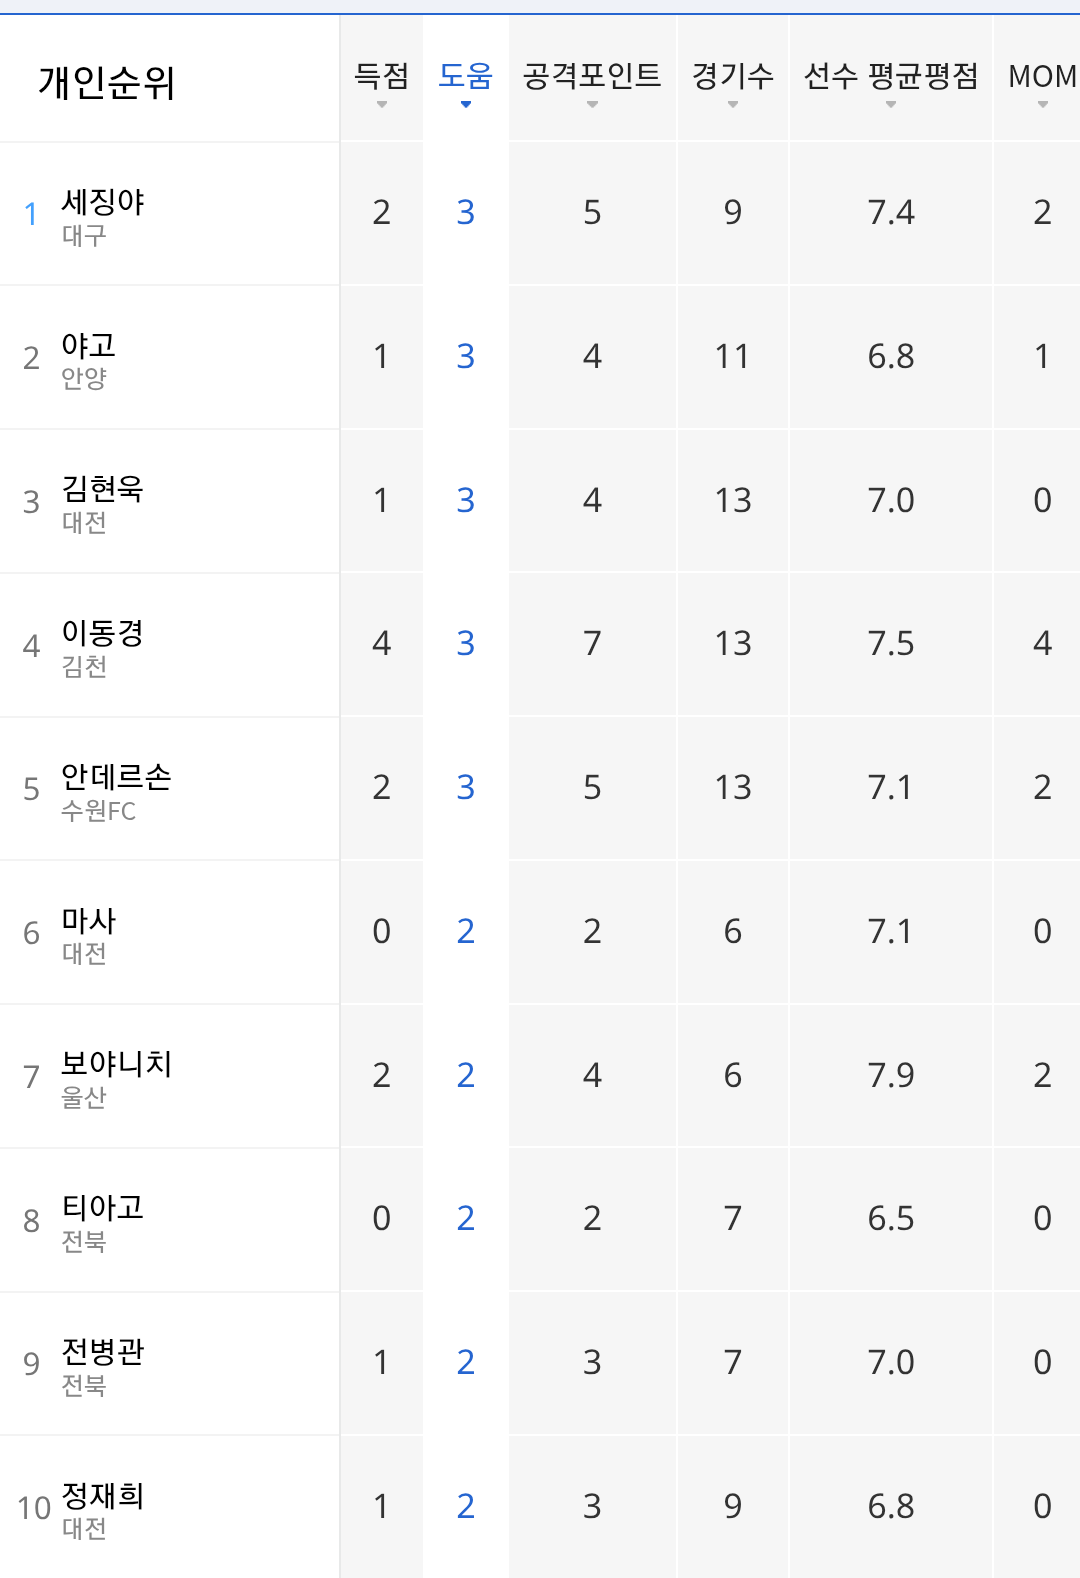Open player 김현욱 profile
Viewport: 1080px width, 1578px height.
(103, 489)
